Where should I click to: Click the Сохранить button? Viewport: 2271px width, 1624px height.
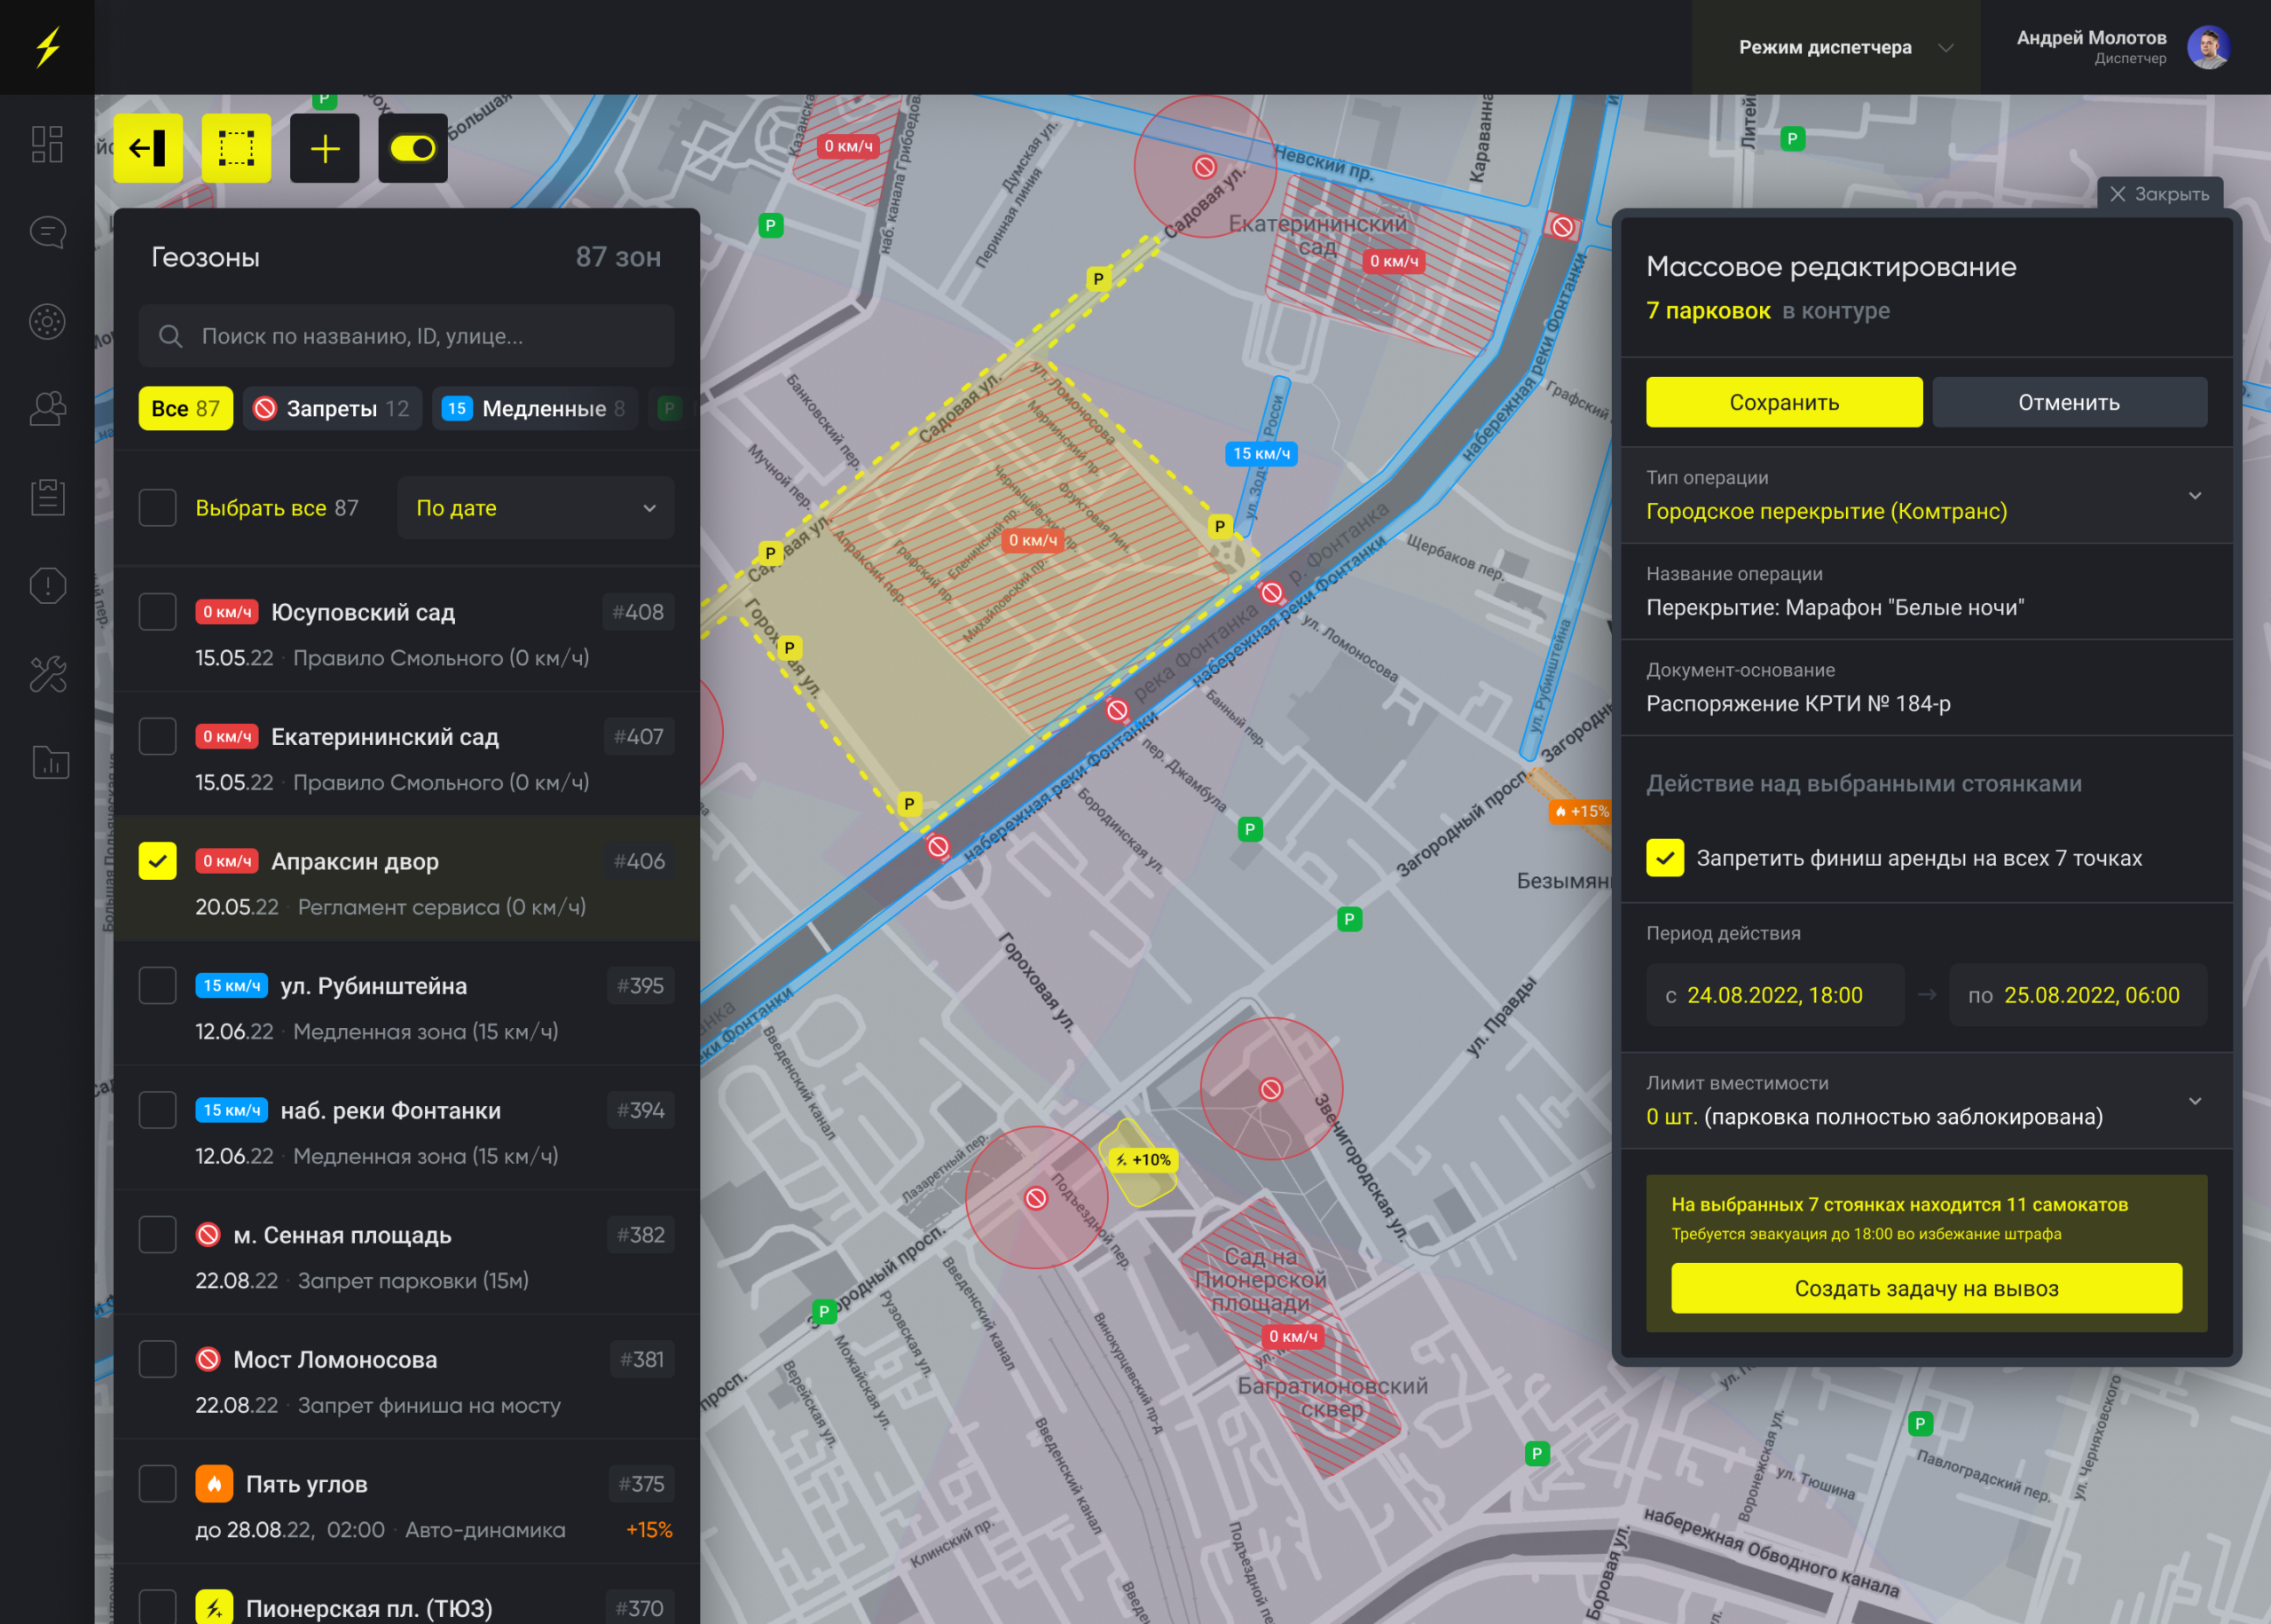coord(1784,402)
